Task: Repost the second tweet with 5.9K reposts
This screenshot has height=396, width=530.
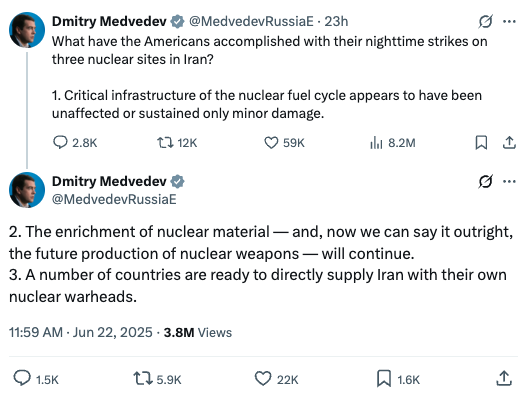Action: click(x=157, y=379)
